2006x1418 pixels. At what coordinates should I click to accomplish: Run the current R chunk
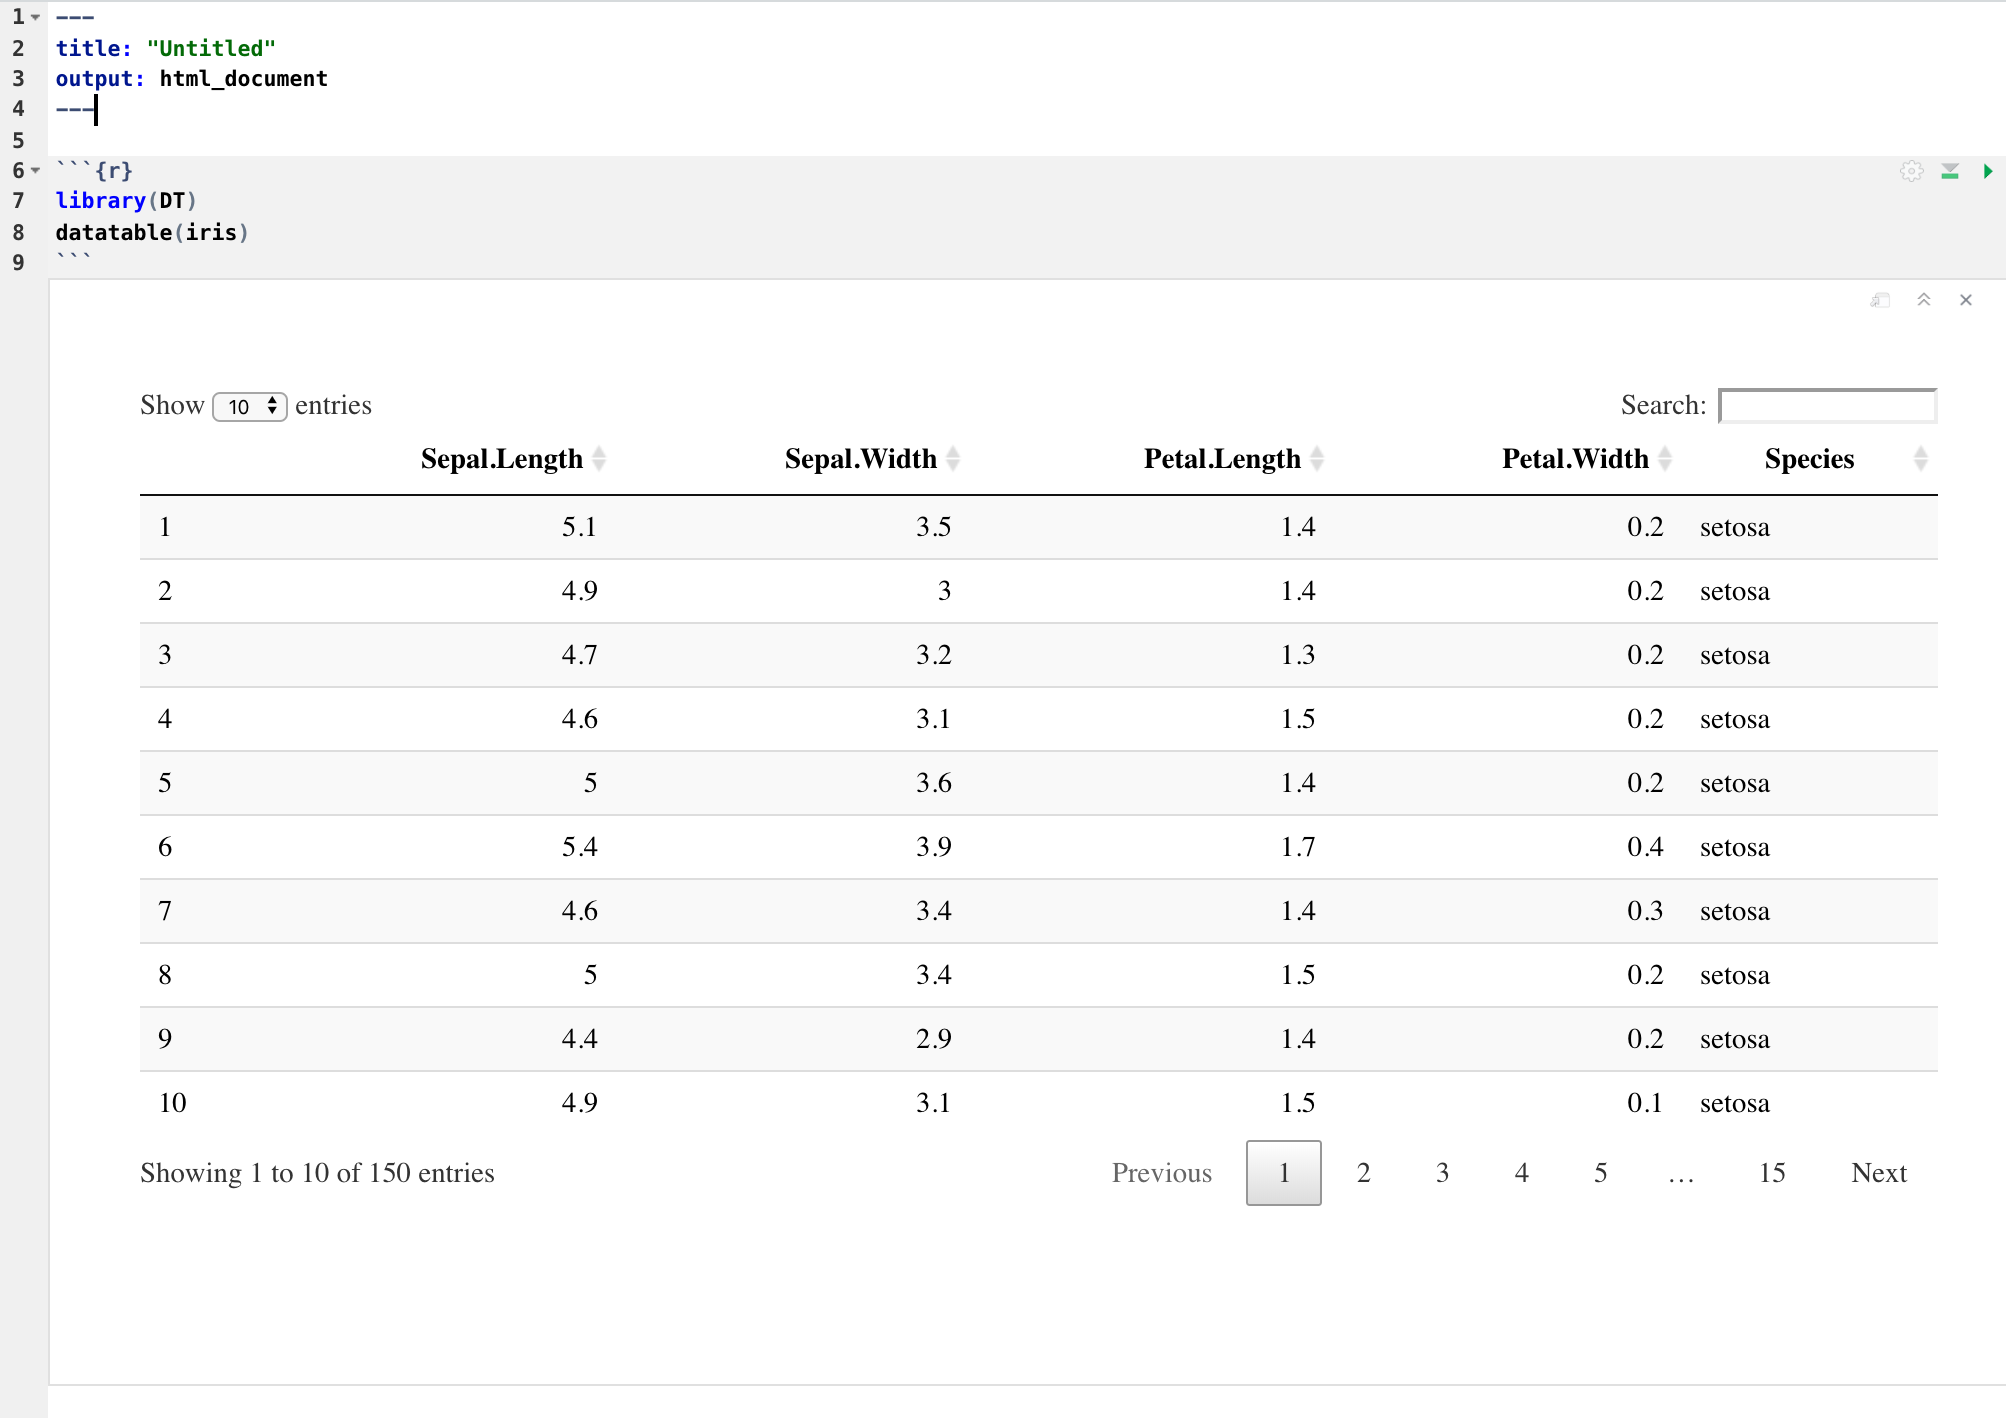(1987, 171)
